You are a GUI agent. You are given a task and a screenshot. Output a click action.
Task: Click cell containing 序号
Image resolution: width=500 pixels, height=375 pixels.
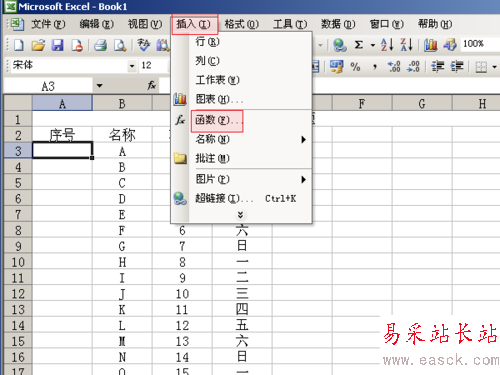pyautogui.click(x=62, y=135)
